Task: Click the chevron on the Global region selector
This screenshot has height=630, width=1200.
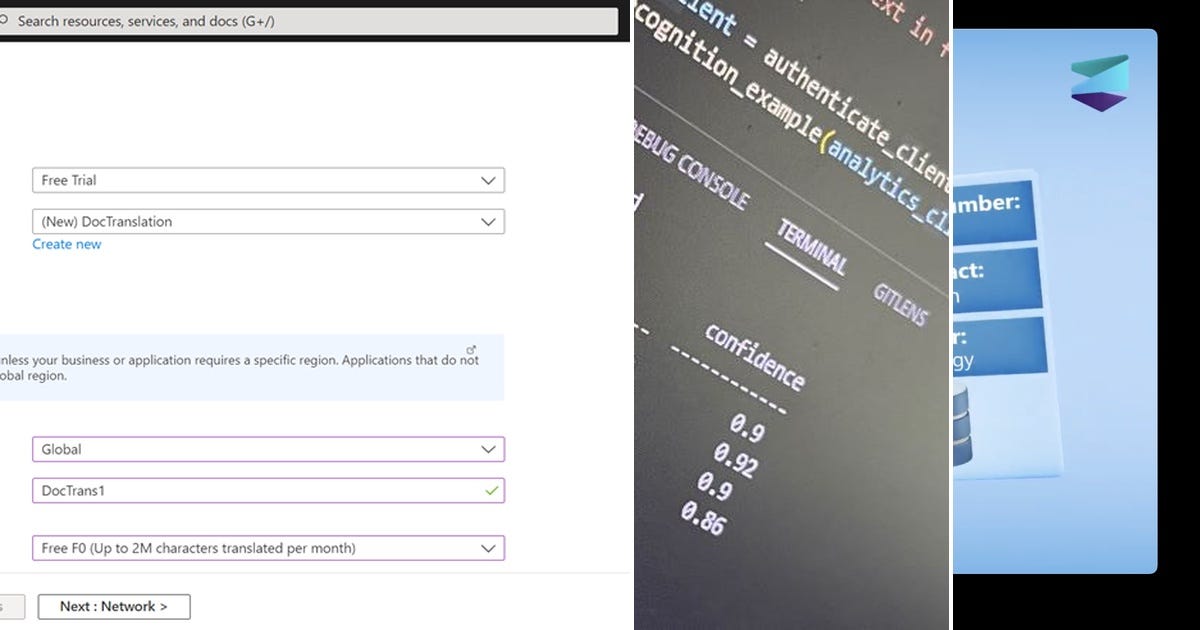Action: [x=488, y=449]
